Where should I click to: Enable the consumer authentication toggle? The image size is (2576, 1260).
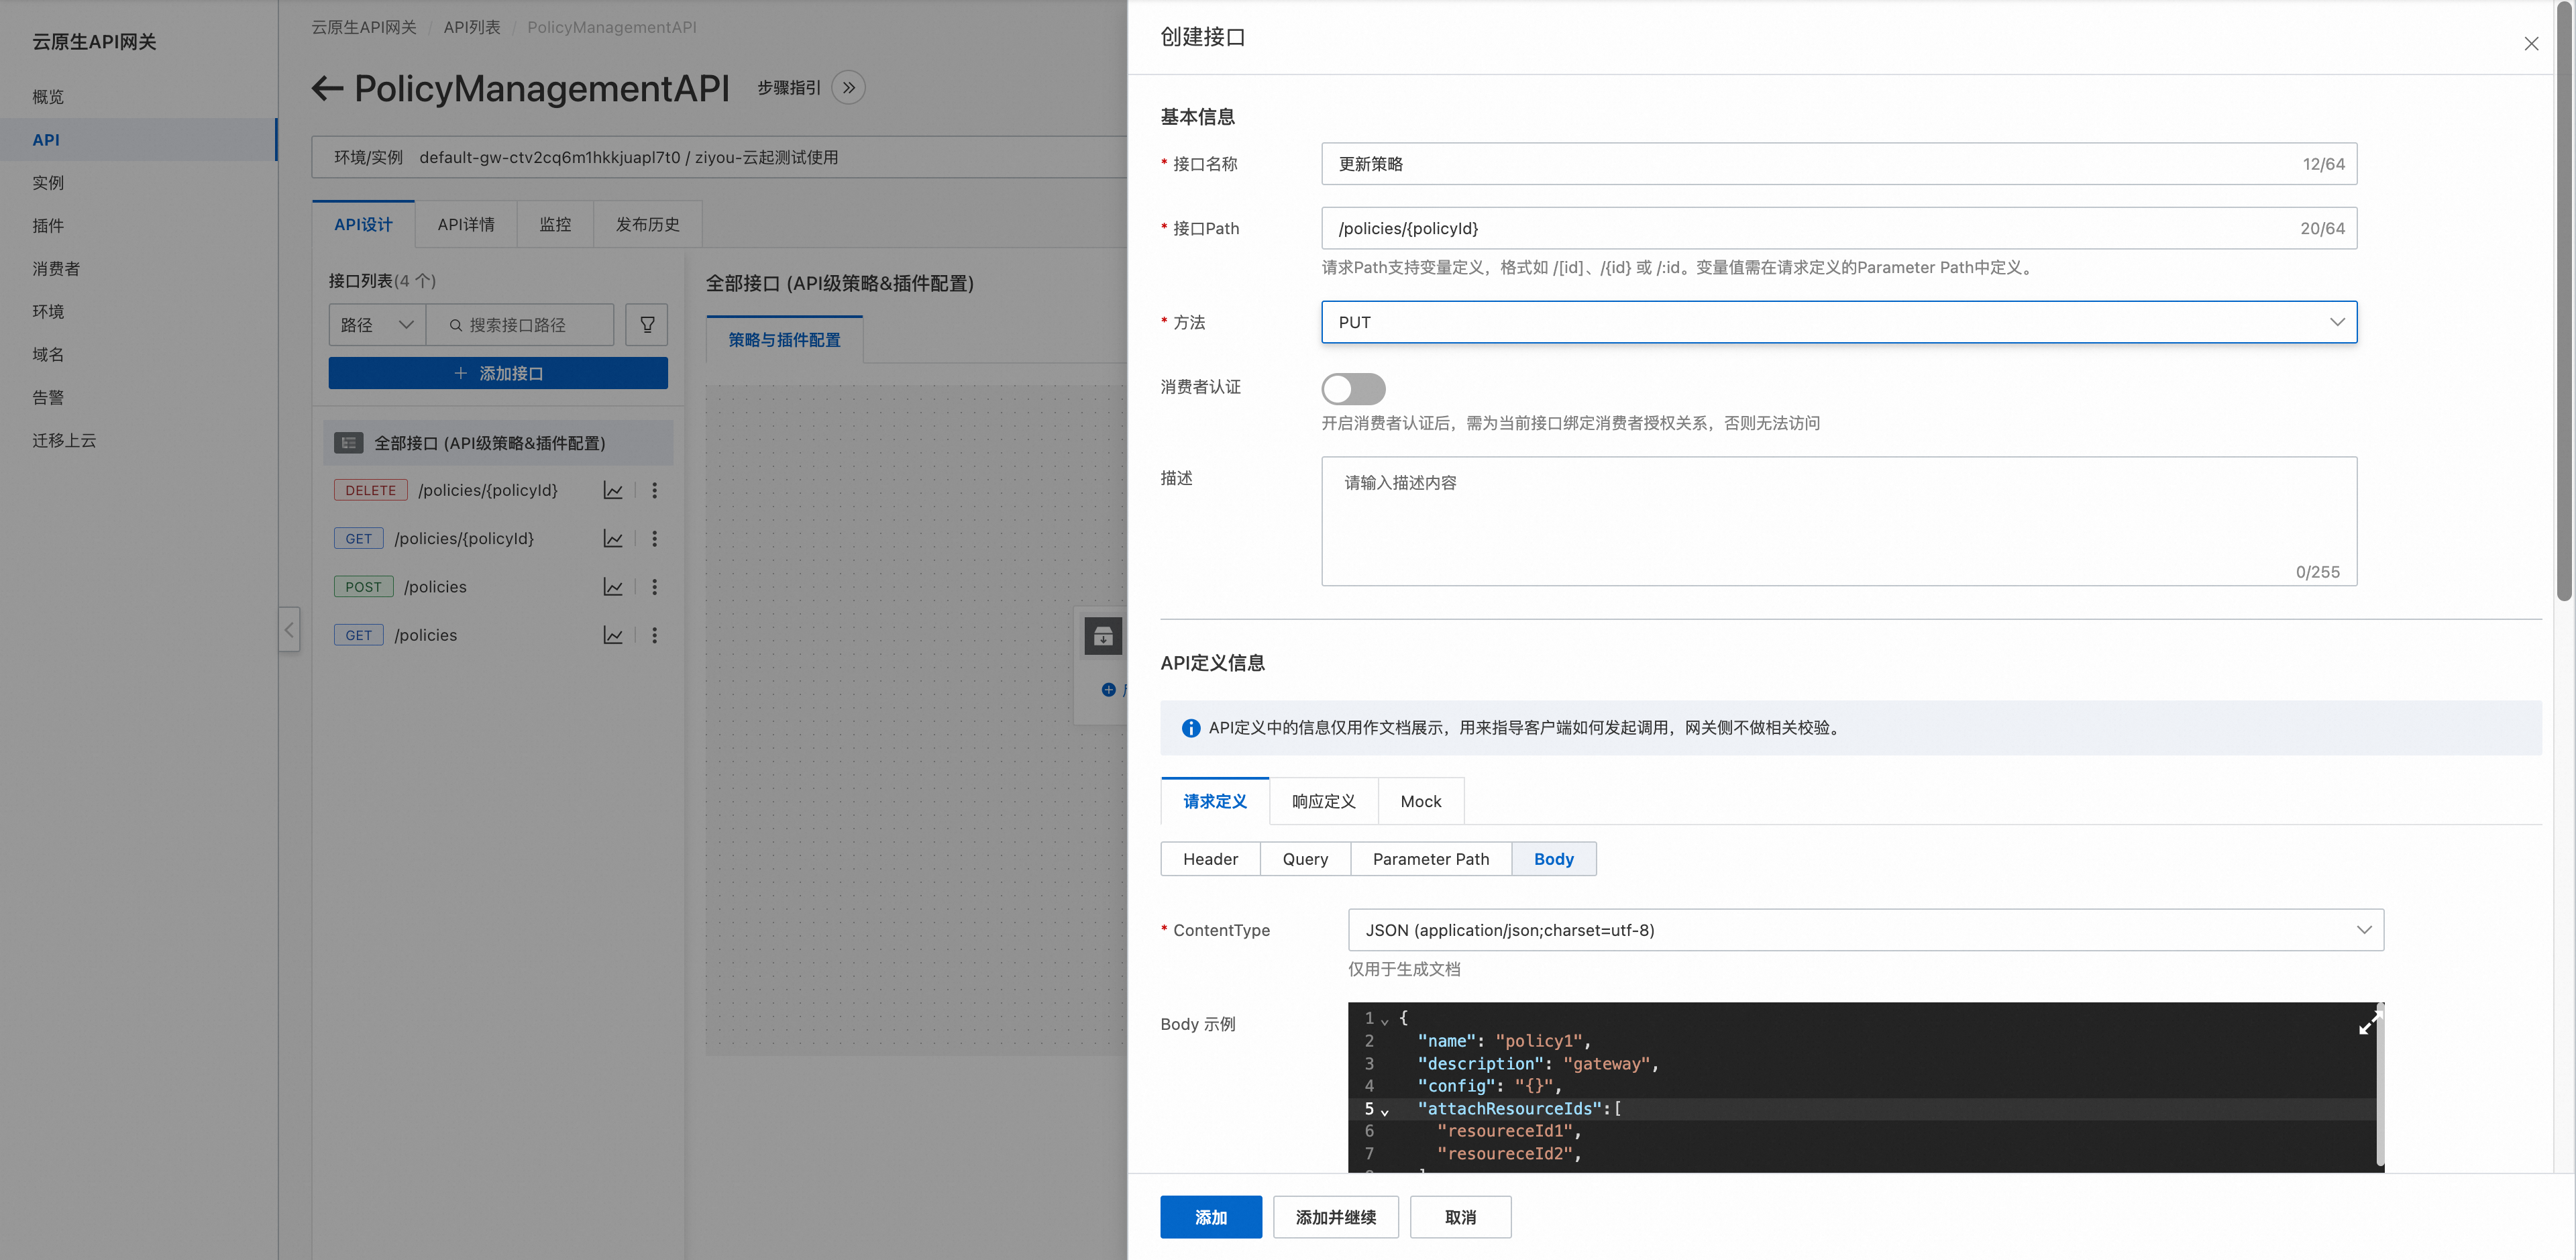(x=1353, y=388)
